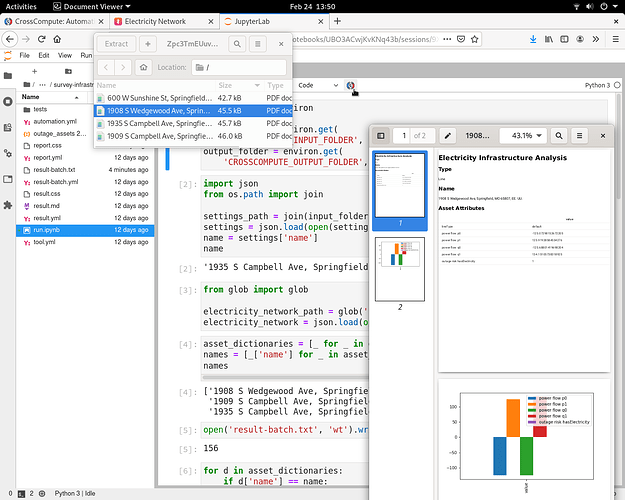Open the running kernels sidebar tab
The image size is (625, 500).
[8, 101]
